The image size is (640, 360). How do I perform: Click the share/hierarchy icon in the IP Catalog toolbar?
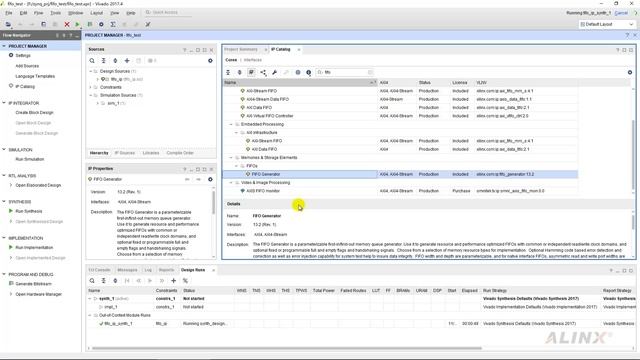263,72
